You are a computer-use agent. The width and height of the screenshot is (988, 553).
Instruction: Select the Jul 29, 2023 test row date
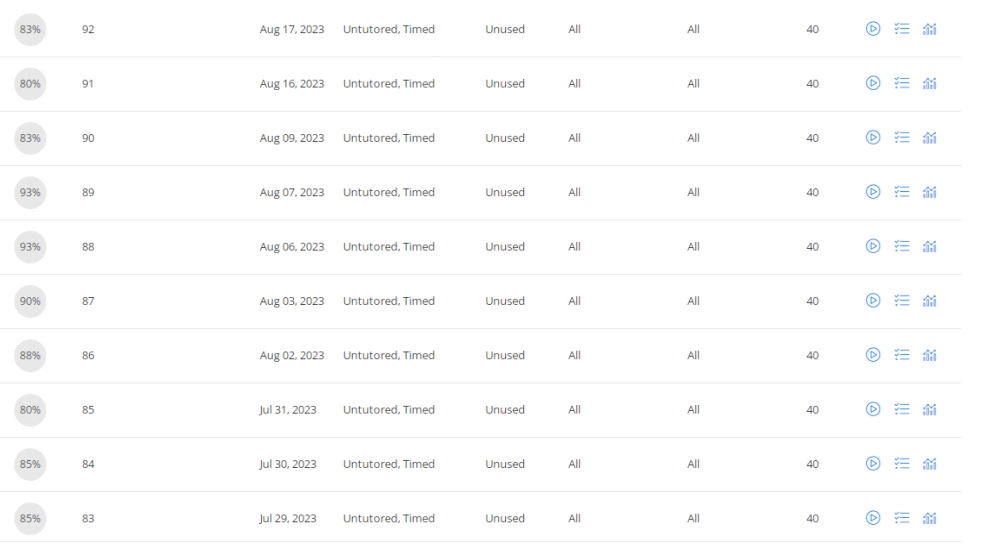(x=288, y=518)
